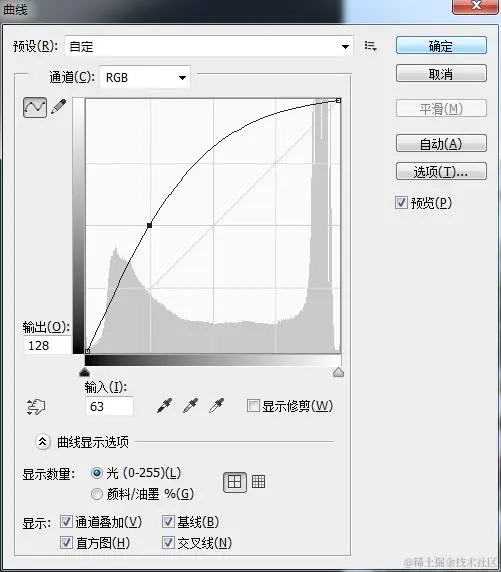The width and height of the screenshot is (501, 572).
Task: Select the top-right curve endpoint
Action: click(338, 100)
